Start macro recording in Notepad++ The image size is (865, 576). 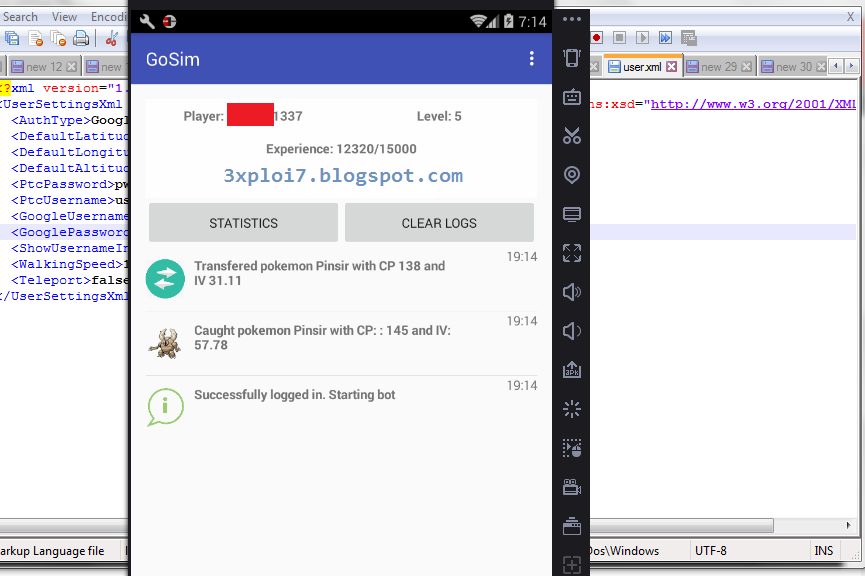[597, 38]
